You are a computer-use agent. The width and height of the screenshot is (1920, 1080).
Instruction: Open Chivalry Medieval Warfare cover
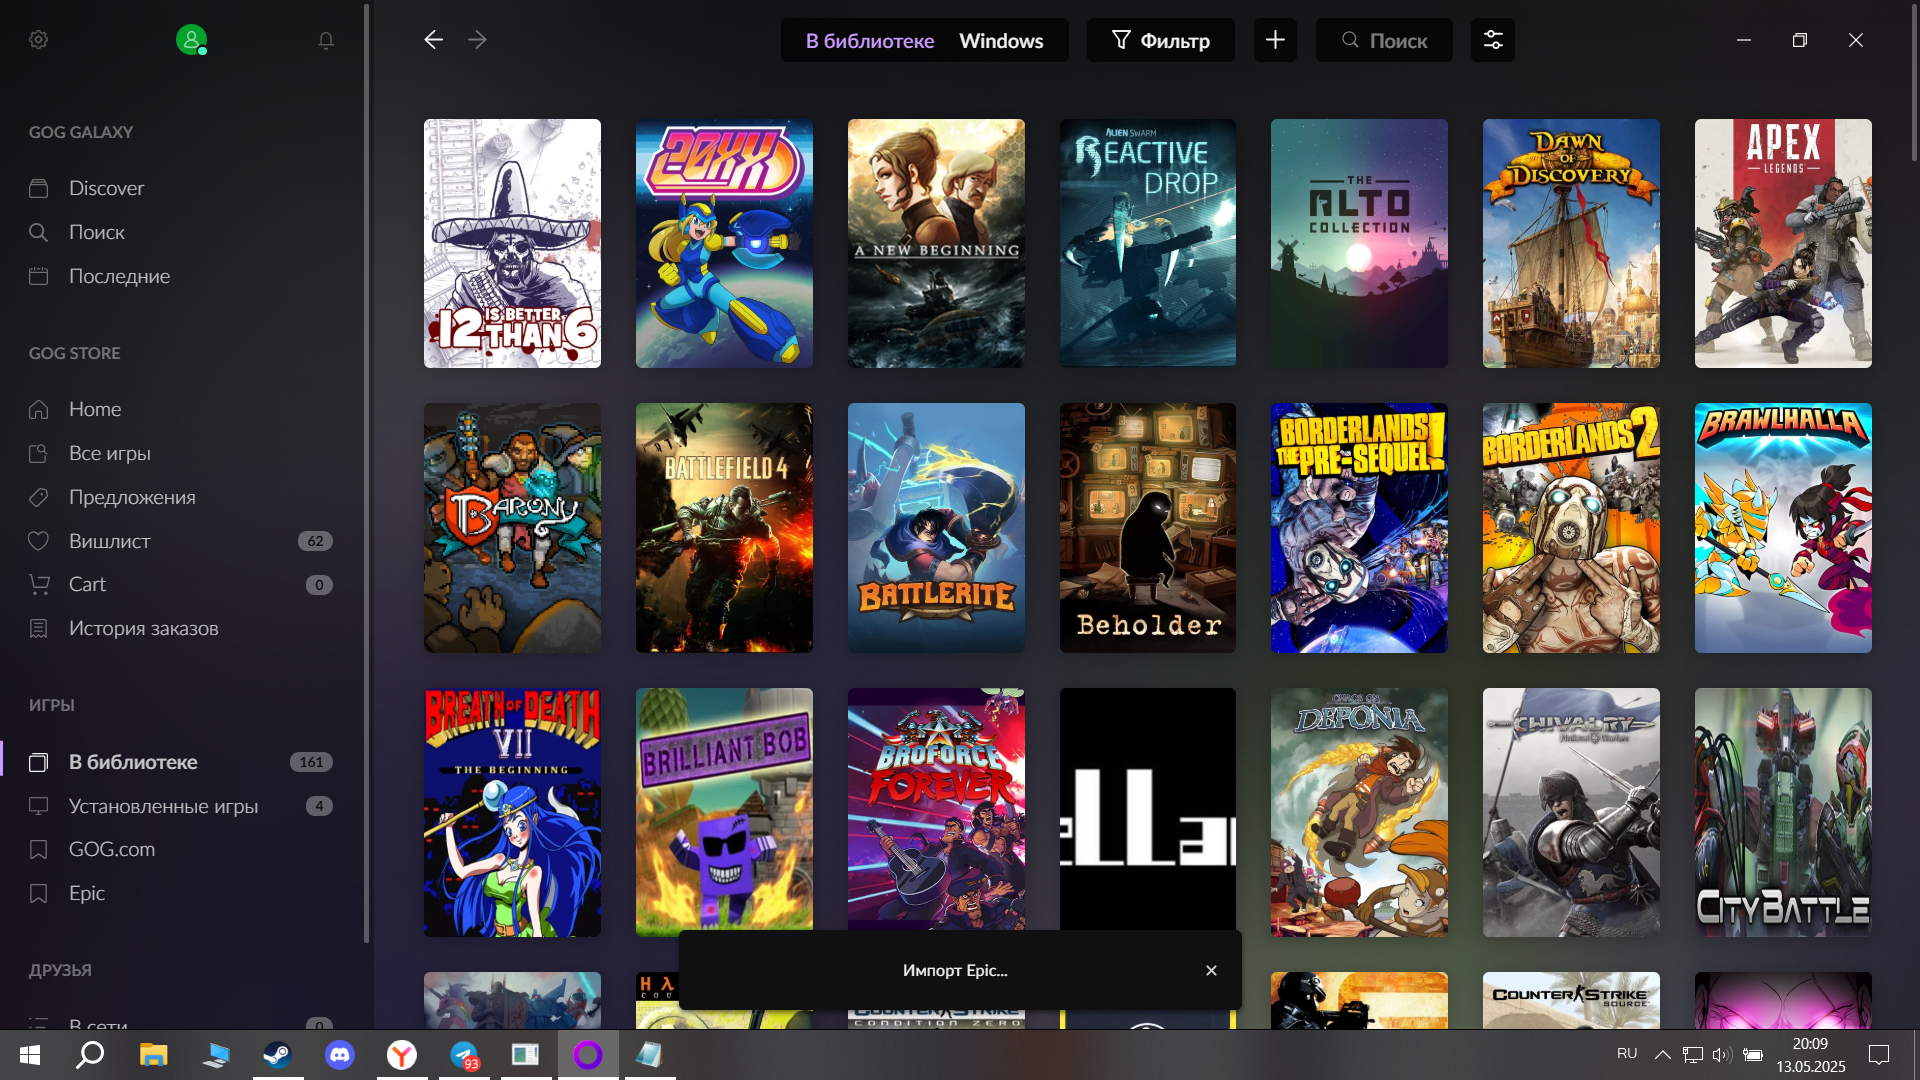1571,812
